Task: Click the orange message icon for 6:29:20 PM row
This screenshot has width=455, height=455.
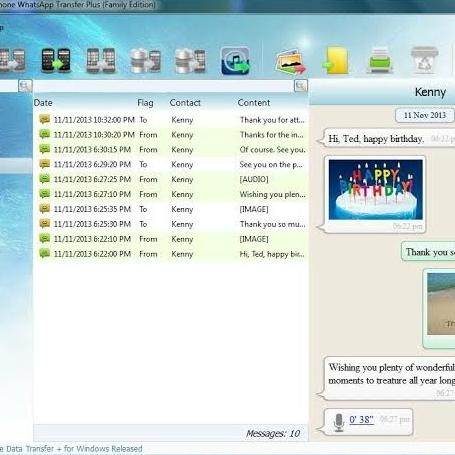Action: (44, 164)
